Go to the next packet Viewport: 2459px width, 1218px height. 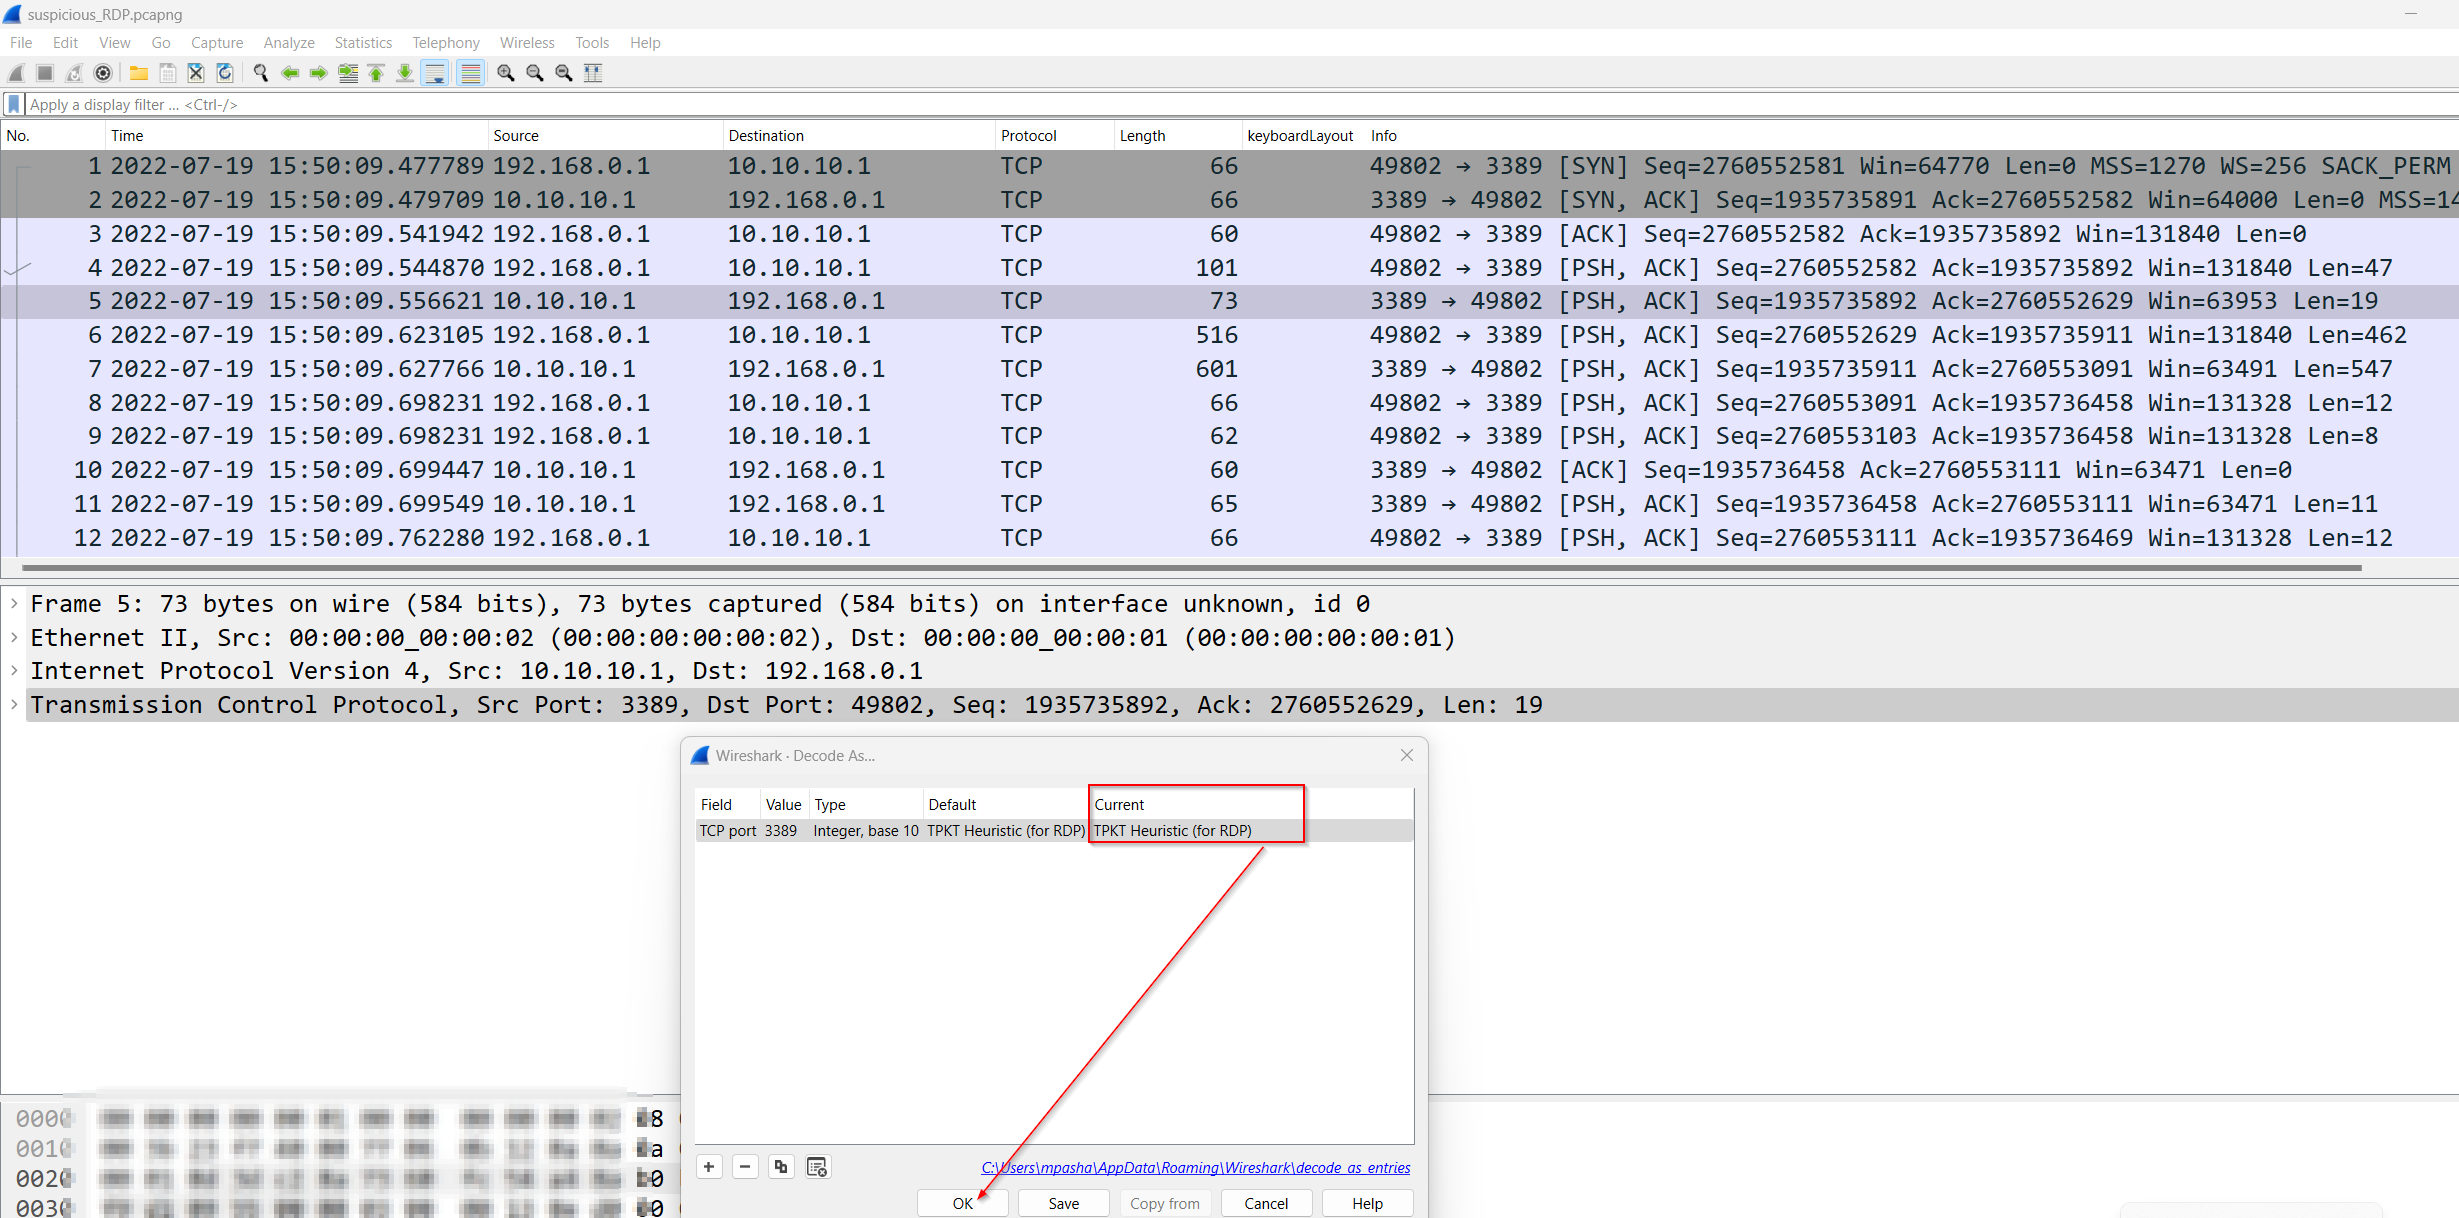point(318,73)
